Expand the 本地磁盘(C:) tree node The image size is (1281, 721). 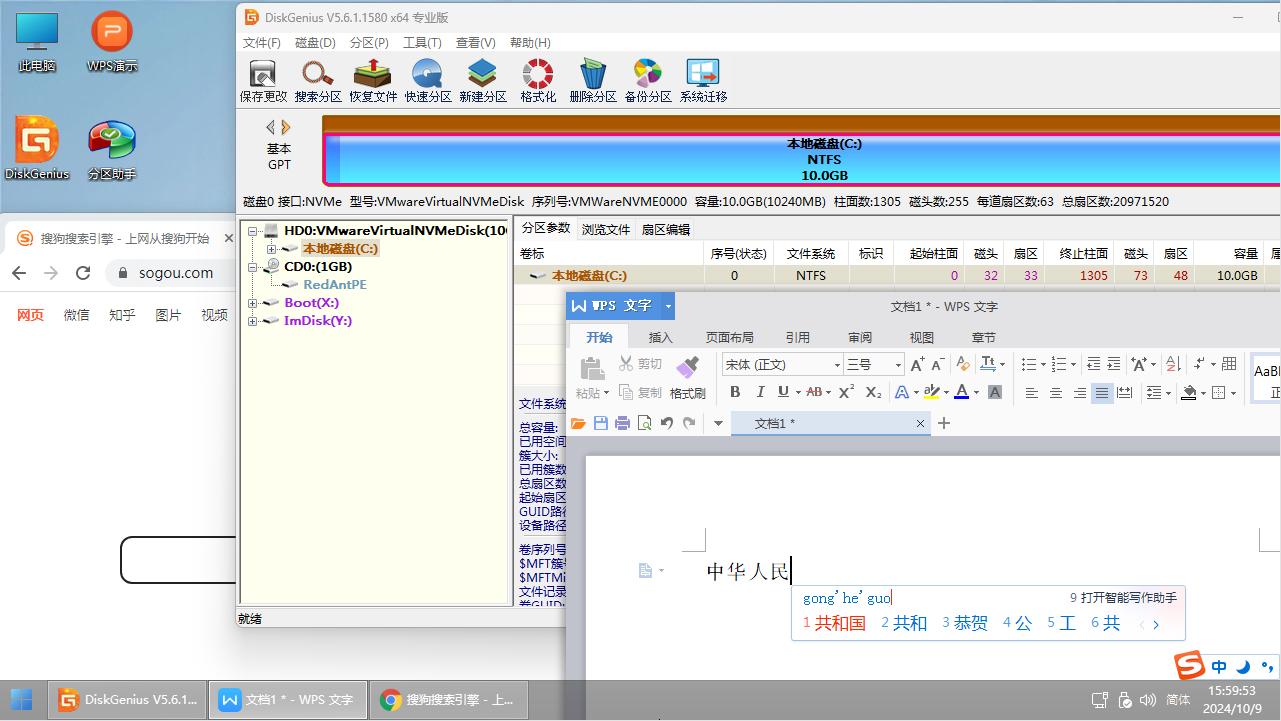(271, 249)
